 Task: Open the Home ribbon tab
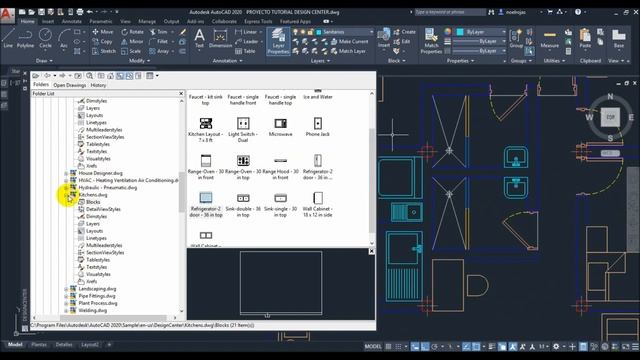(27, 21)
